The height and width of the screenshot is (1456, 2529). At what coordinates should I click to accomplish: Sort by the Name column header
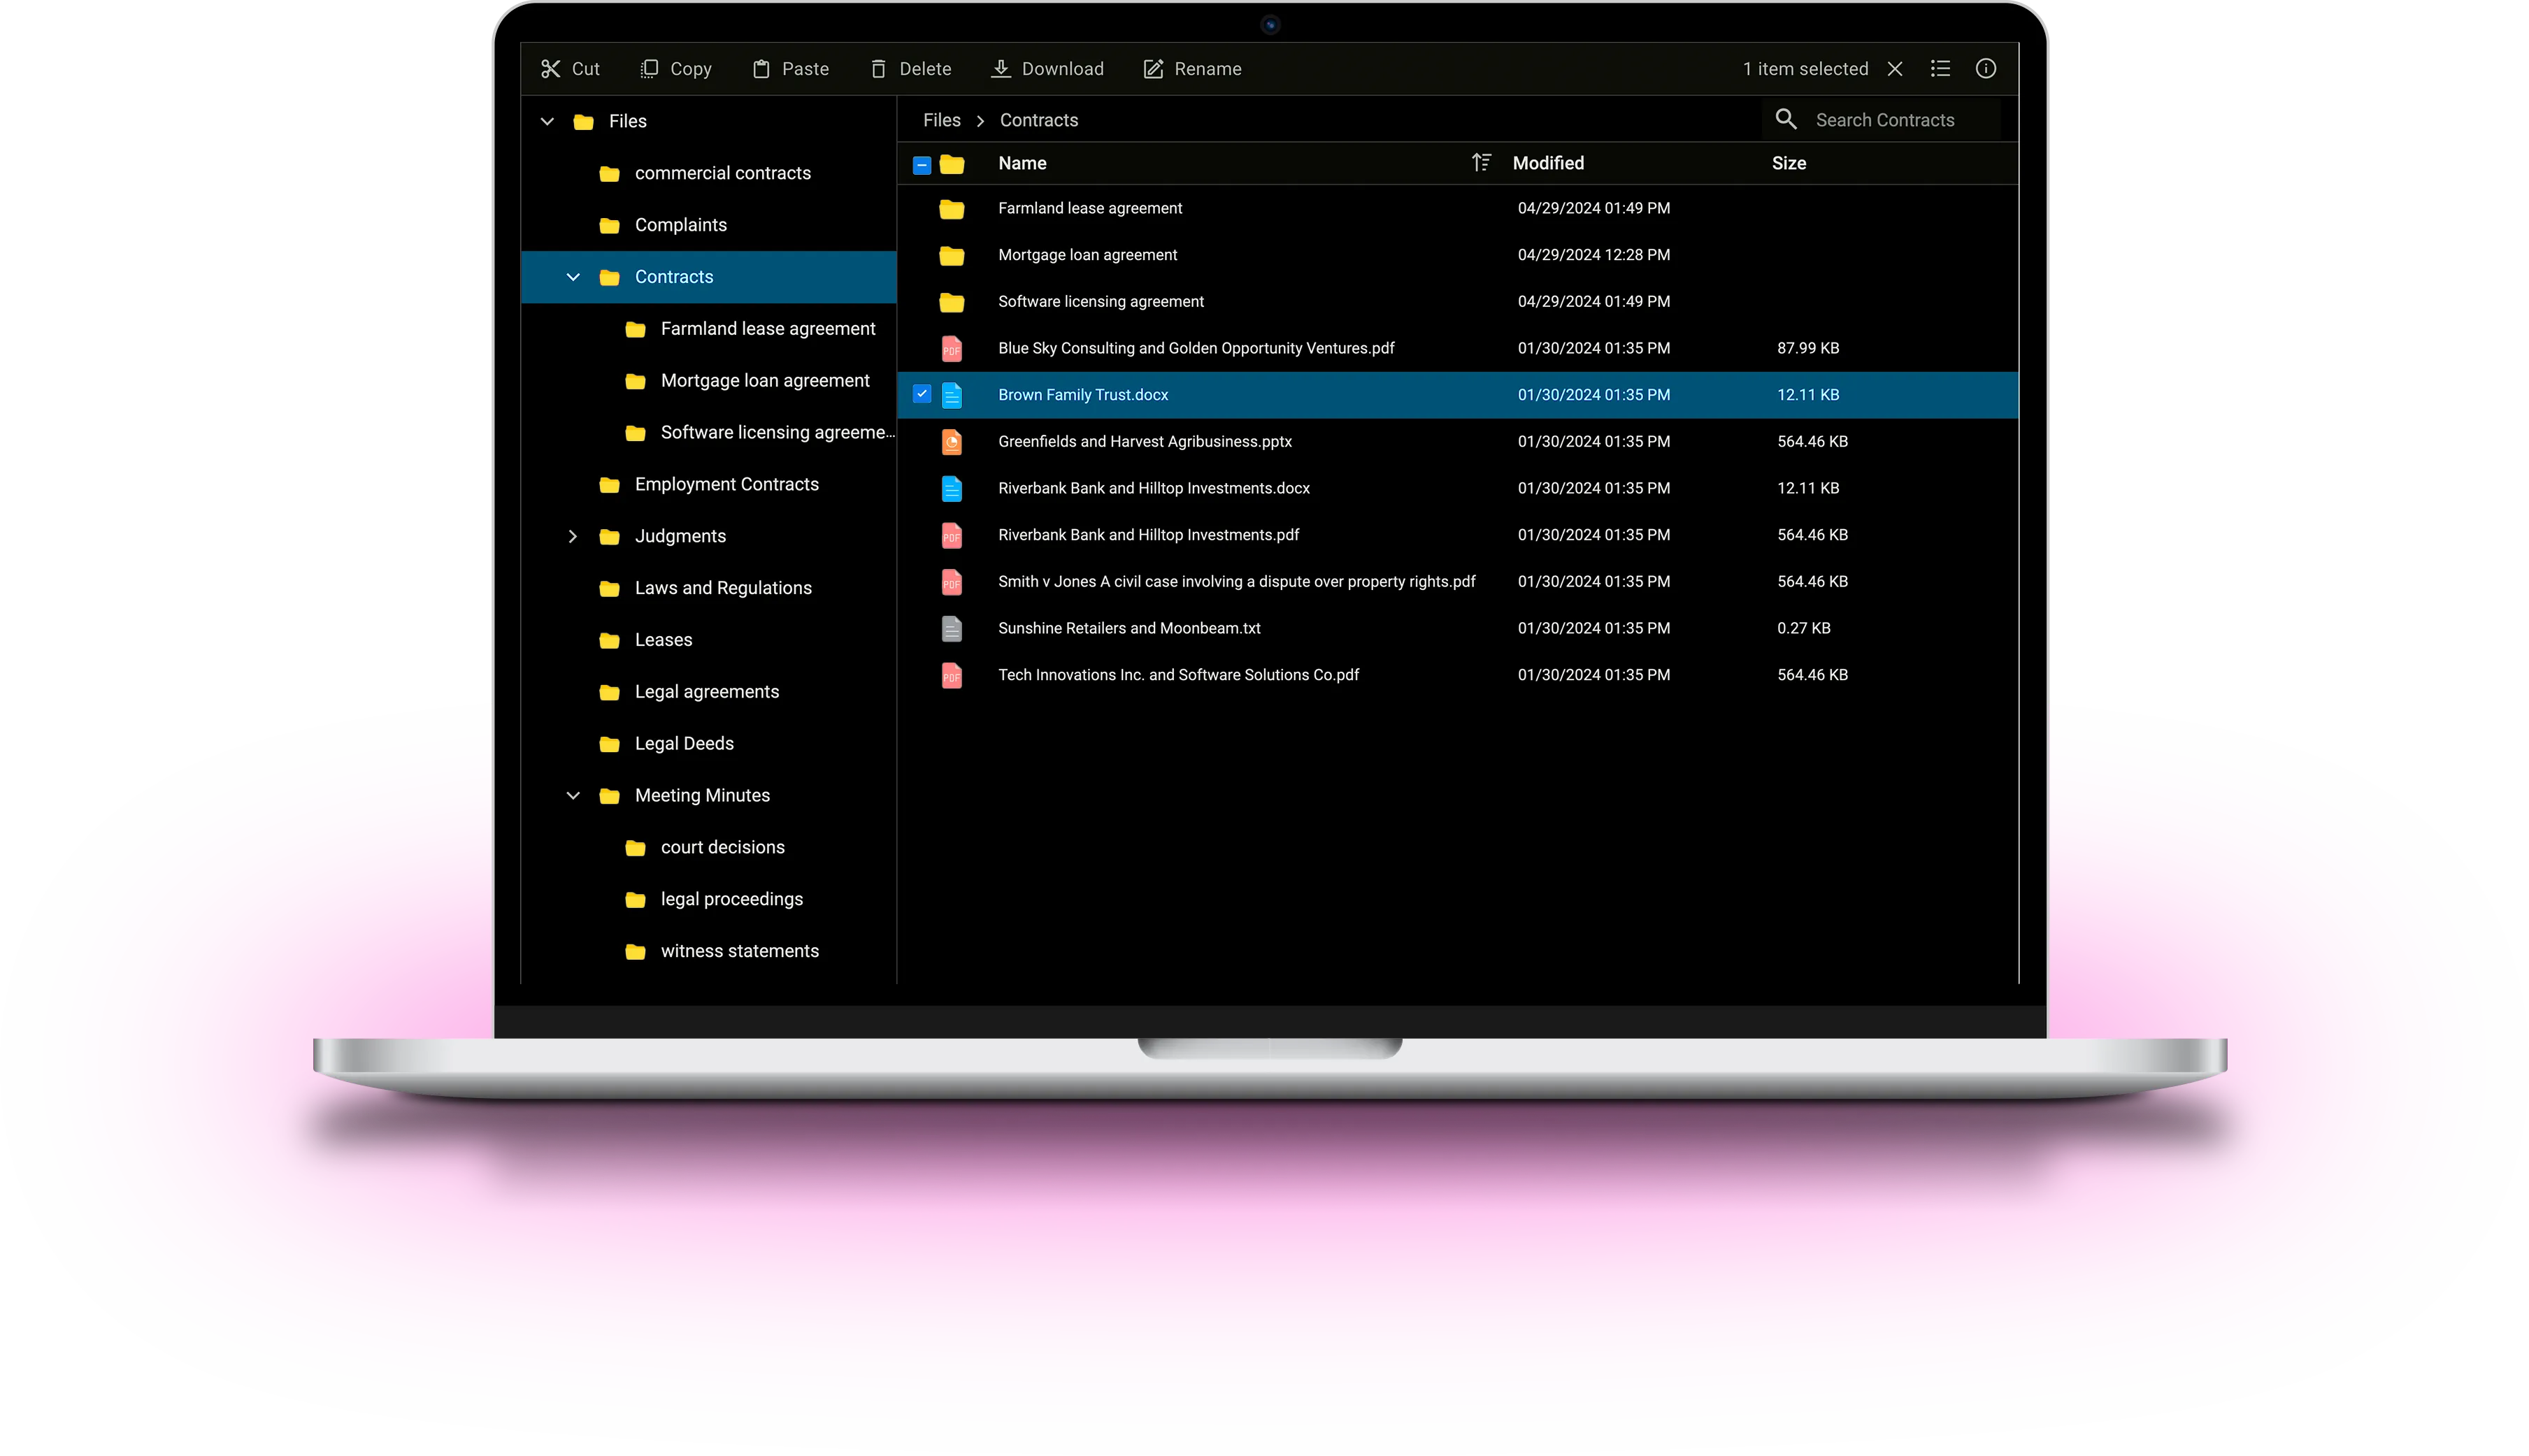(x=1022, y=163)
